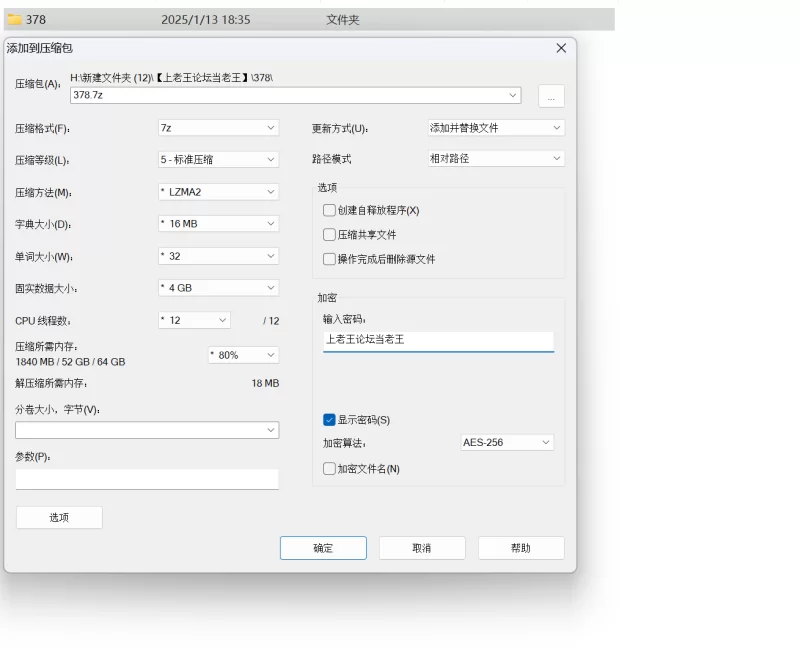Enable 压缩共享文件 checkbox

329,235
